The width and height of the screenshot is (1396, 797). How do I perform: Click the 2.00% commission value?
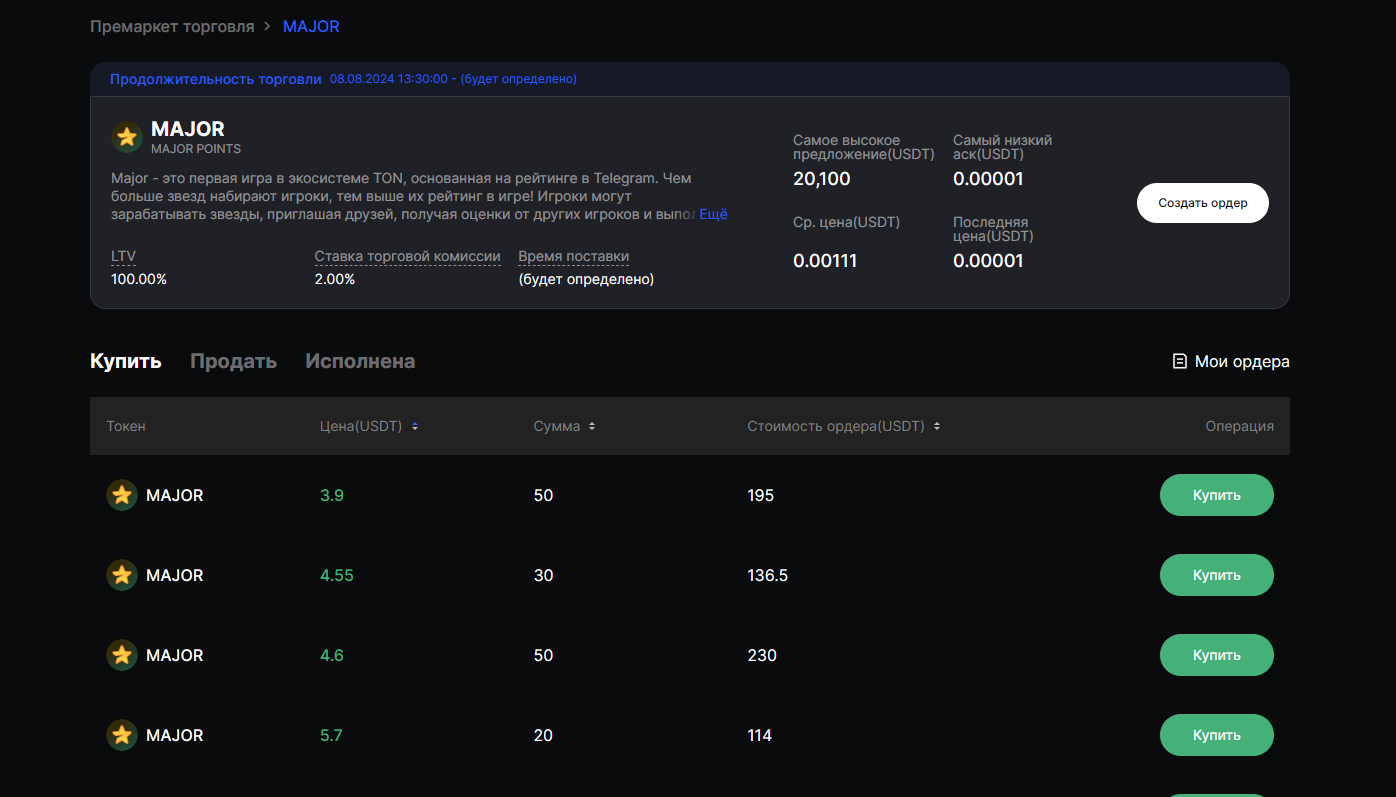point(335,279)
